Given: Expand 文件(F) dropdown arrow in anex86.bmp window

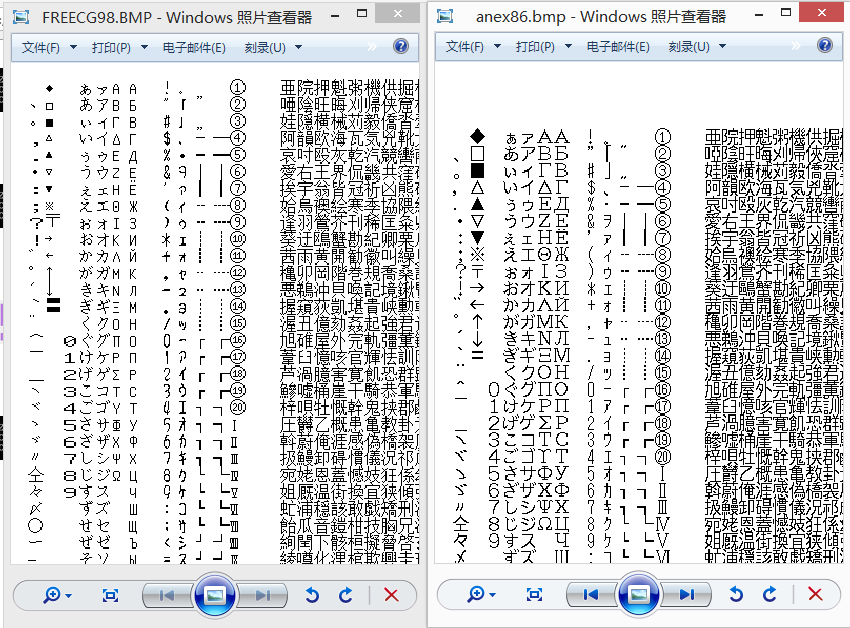Looking at the screenshot, I should click(x=497, y=47).
